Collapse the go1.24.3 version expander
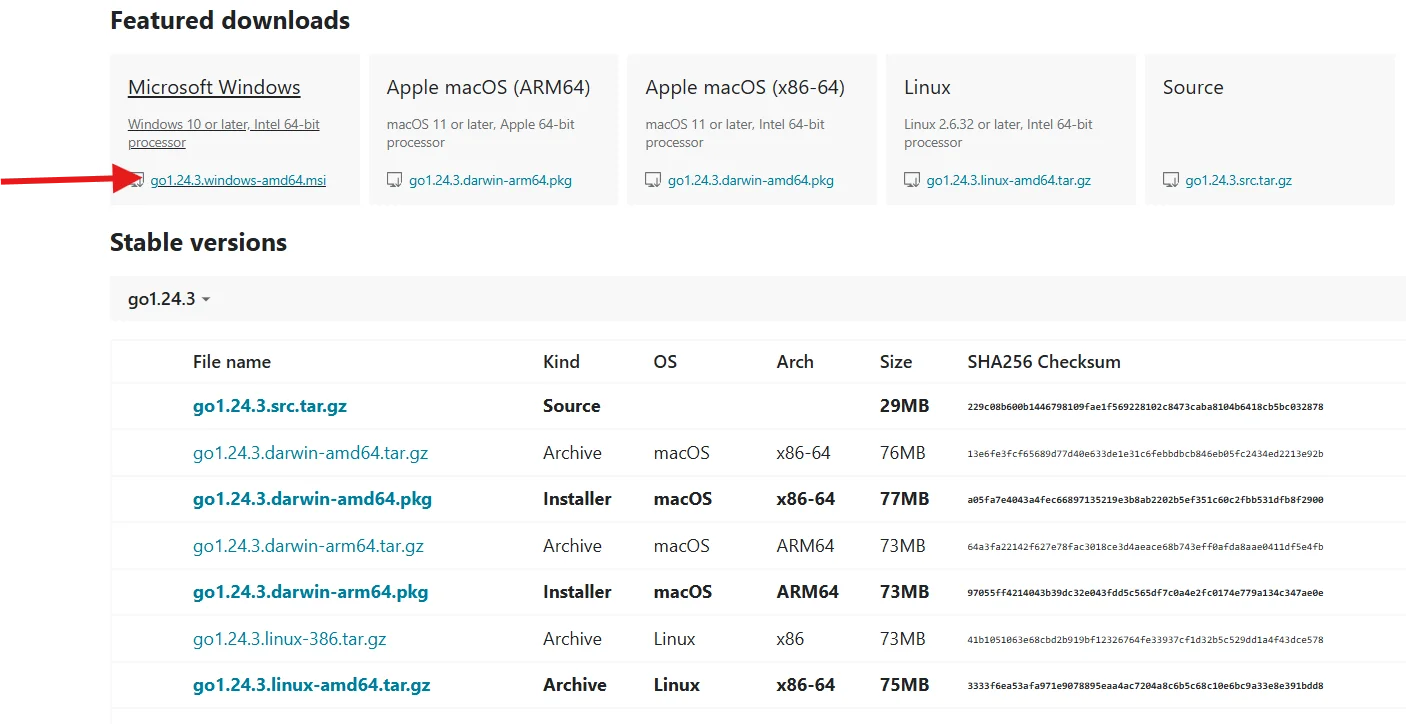1406x724 pixels. tap(169, 298)
